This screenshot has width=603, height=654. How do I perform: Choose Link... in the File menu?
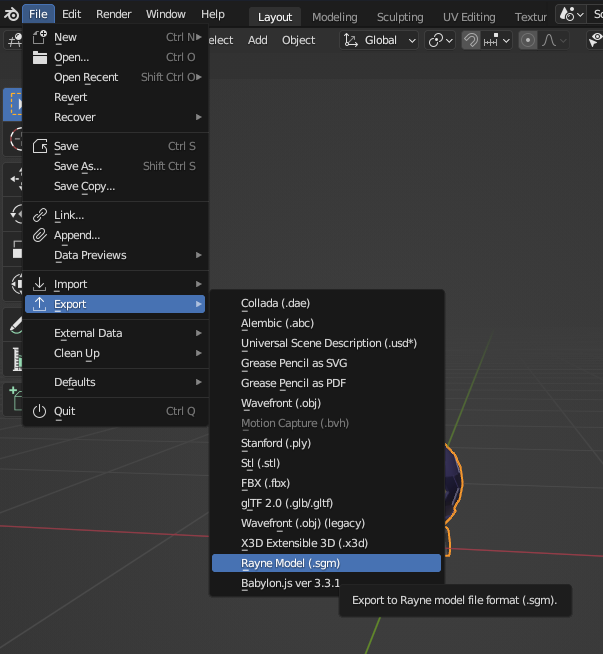click(x=115, y=215)
